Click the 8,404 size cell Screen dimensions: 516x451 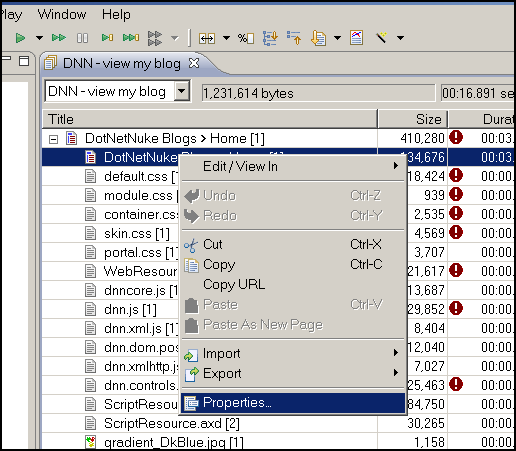(429, 328)
